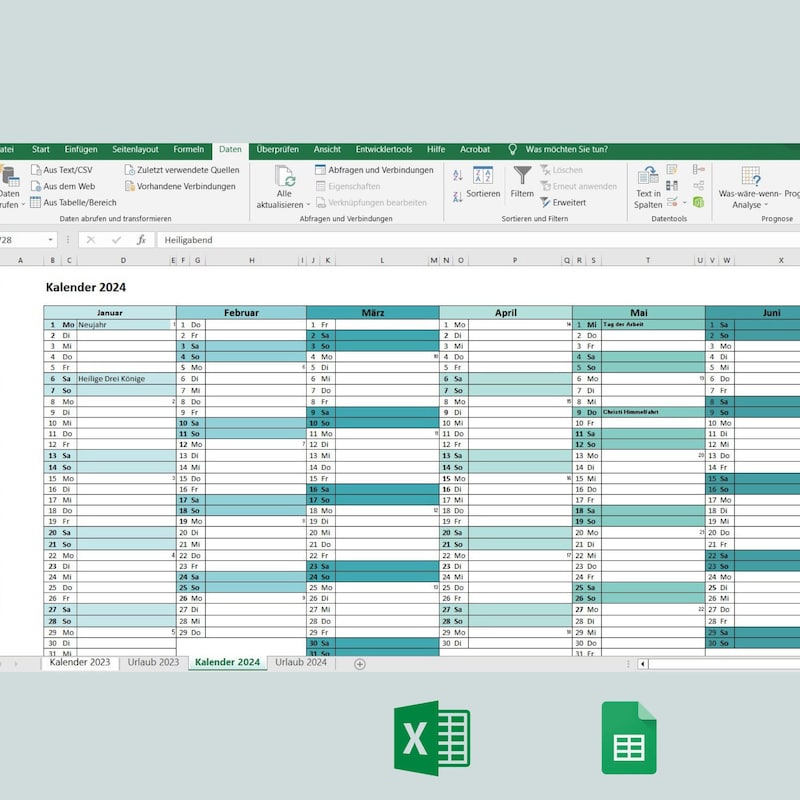Switch to the Urlaub 2023 sheet
The image size is (800, 800).
pyautogui.click(x=153, y=662)
